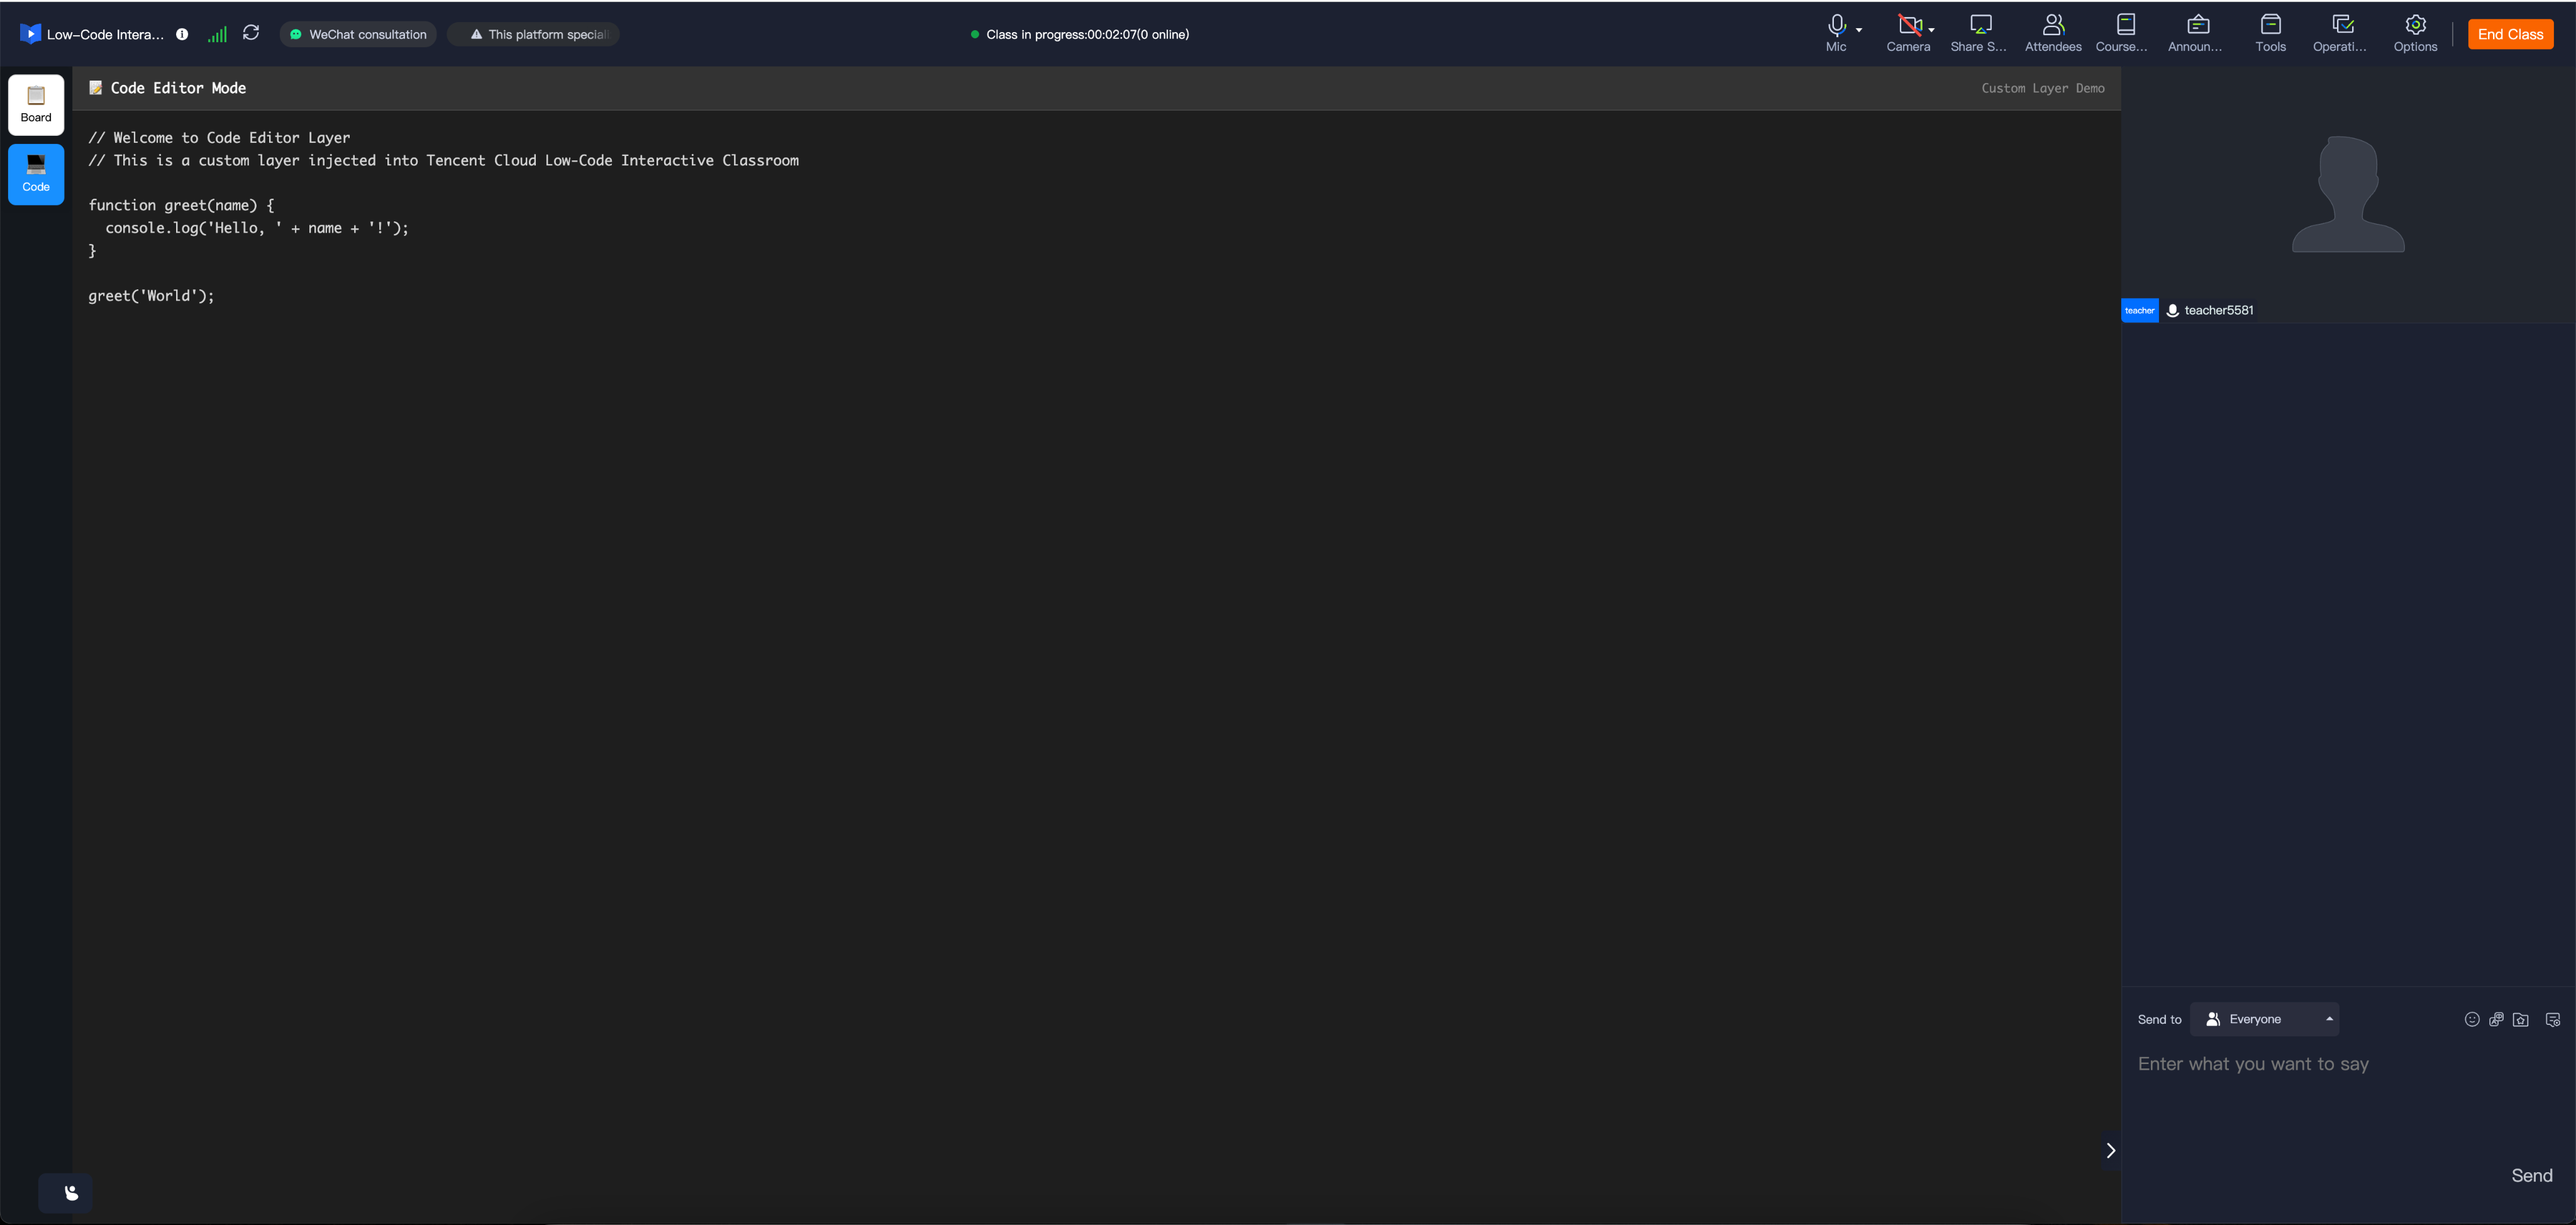The height and width of the screenshot is (1225, 2576).
Task: Open the Options gear settings
Action: click(x=2415, y=33)
